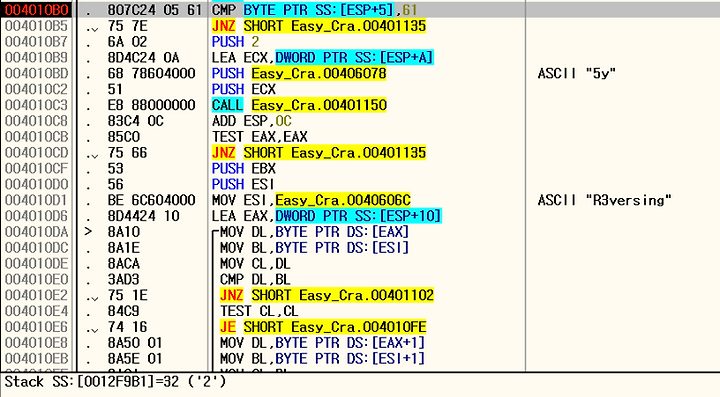Screen dimensions: 720x397
Task: Click the JNZ instruction at address 004010CD
Action: pos(319,152)
